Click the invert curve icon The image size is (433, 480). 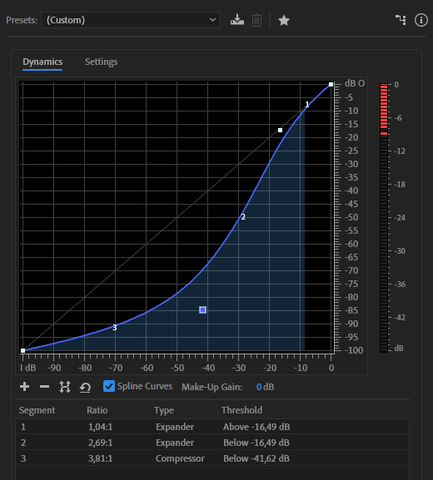coord(65,387)
